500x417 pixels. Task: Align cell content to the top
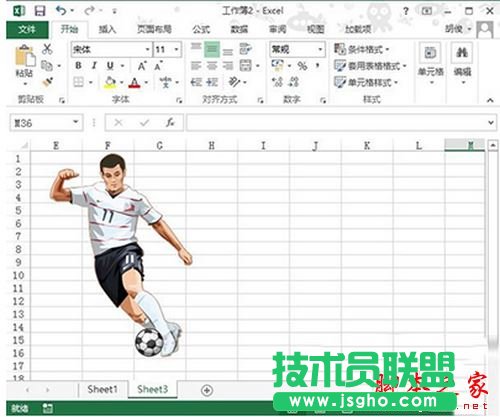[196, 48]
